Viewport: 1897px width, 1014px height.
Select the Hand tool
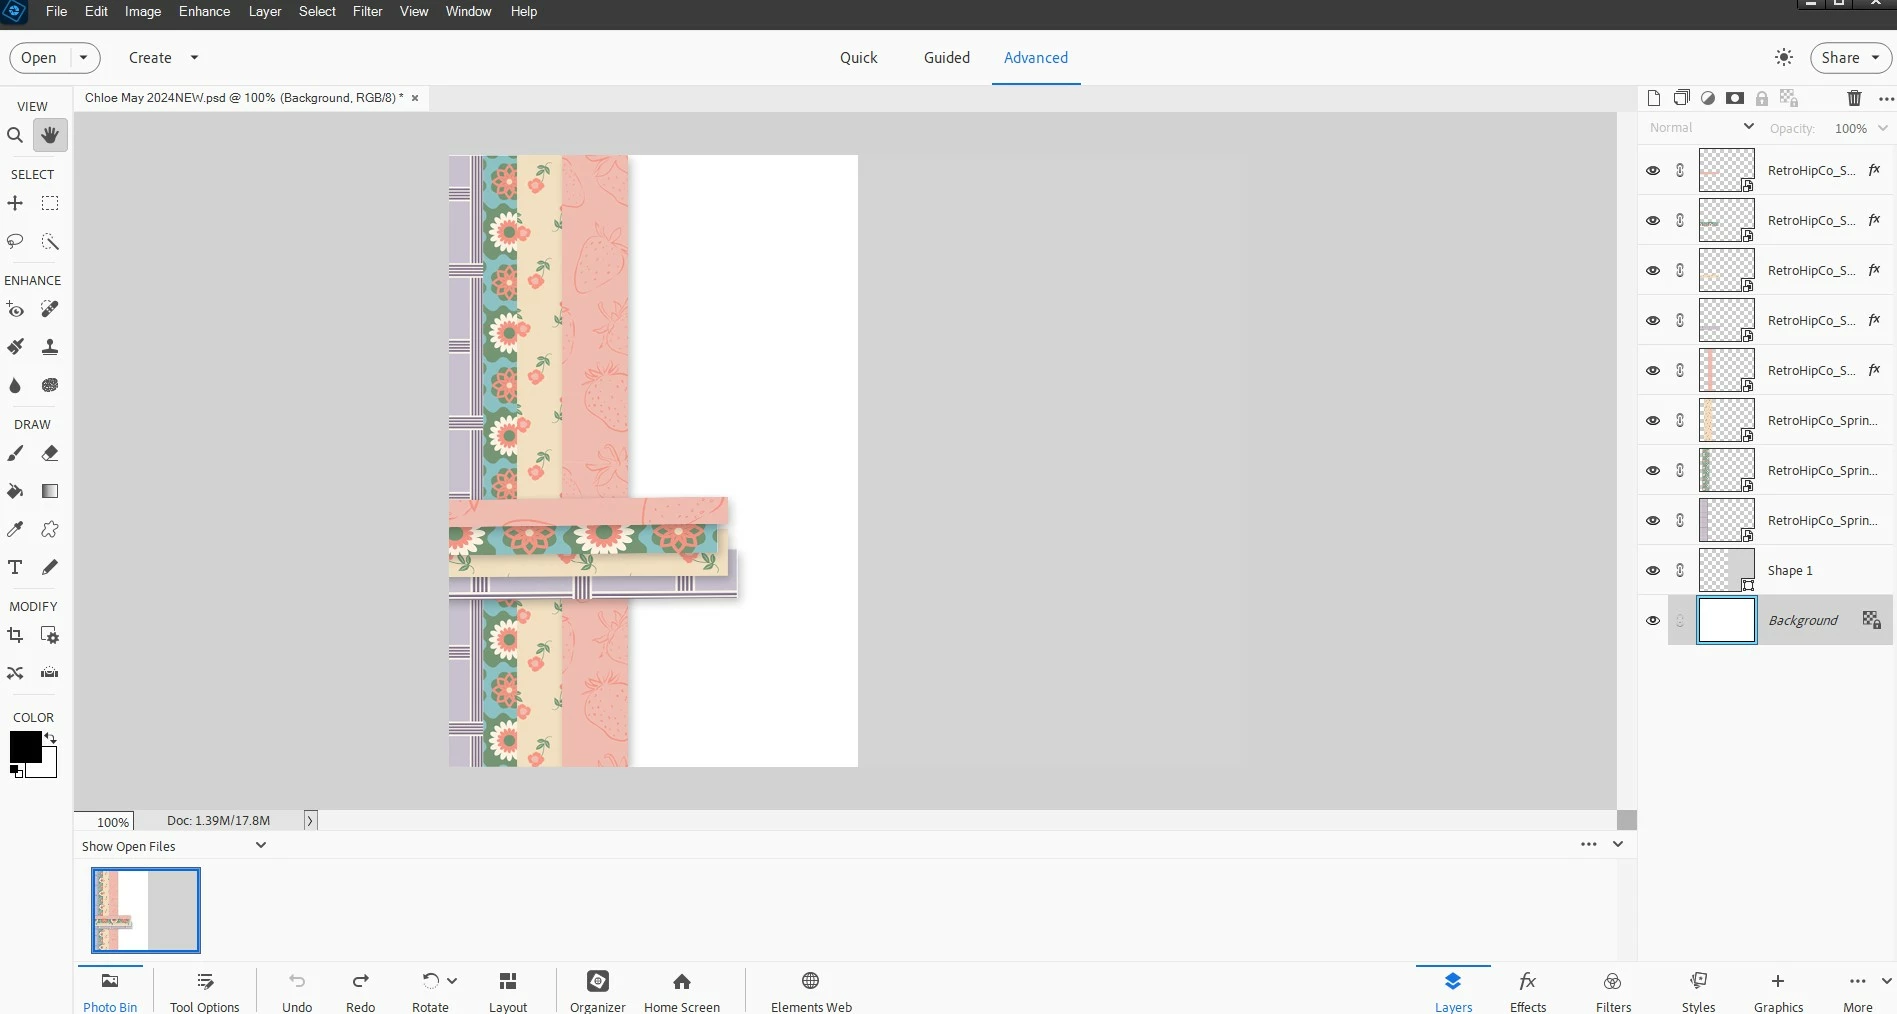coord(50,135)
